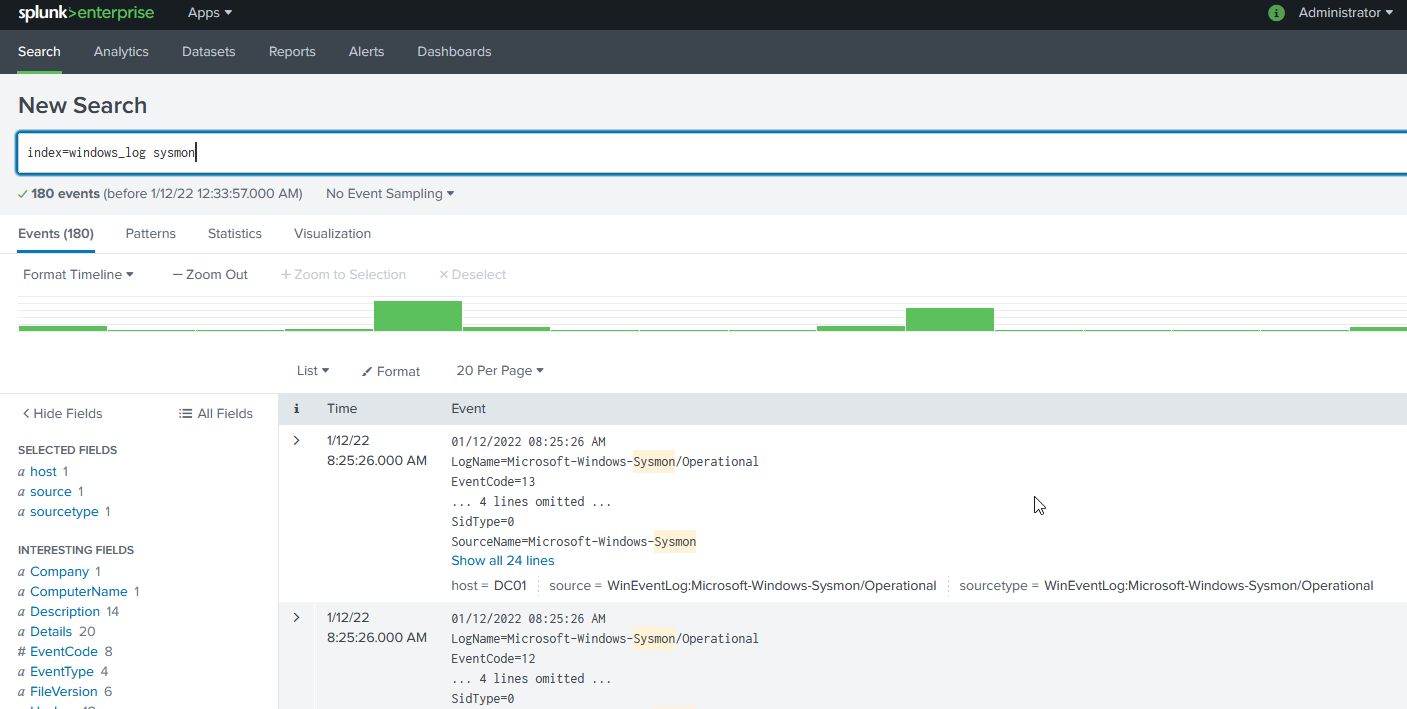Click inside the search query input
This screenshot has height=709, width=1407.
tap(700, 153)
